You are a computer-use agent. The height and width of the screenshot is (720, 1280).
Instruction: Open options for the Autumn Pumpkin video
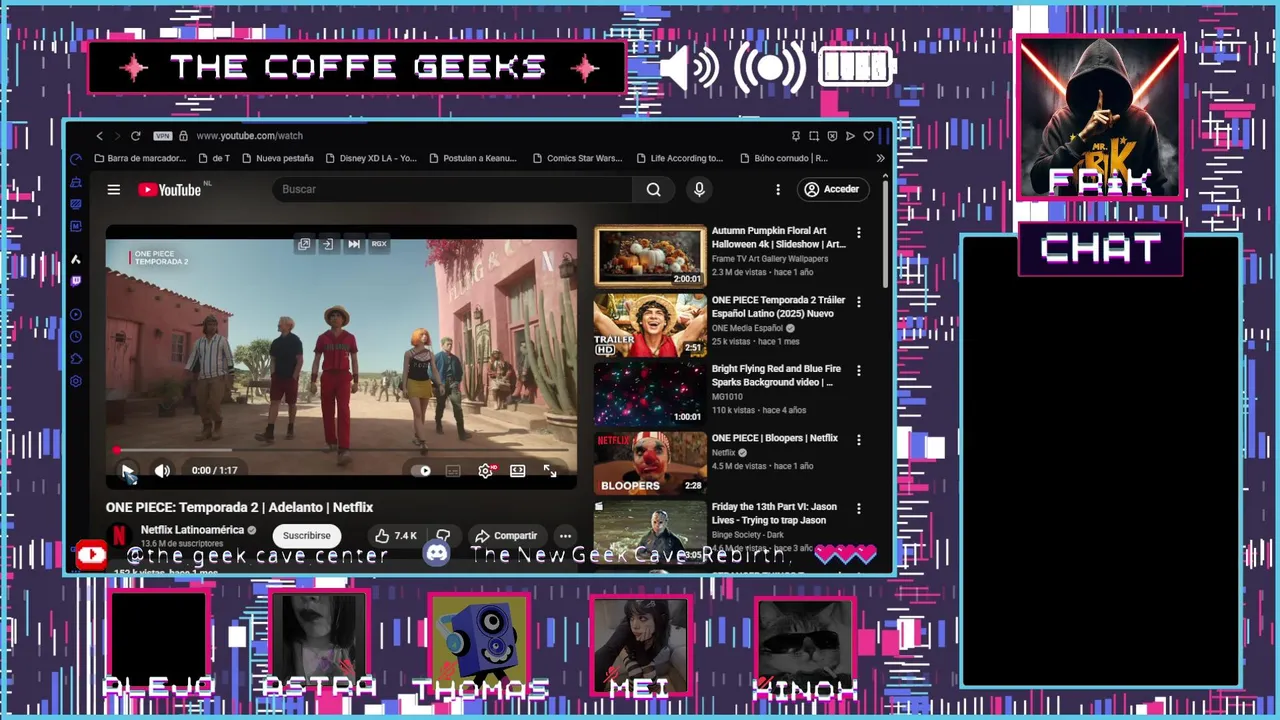coord(858,233)
